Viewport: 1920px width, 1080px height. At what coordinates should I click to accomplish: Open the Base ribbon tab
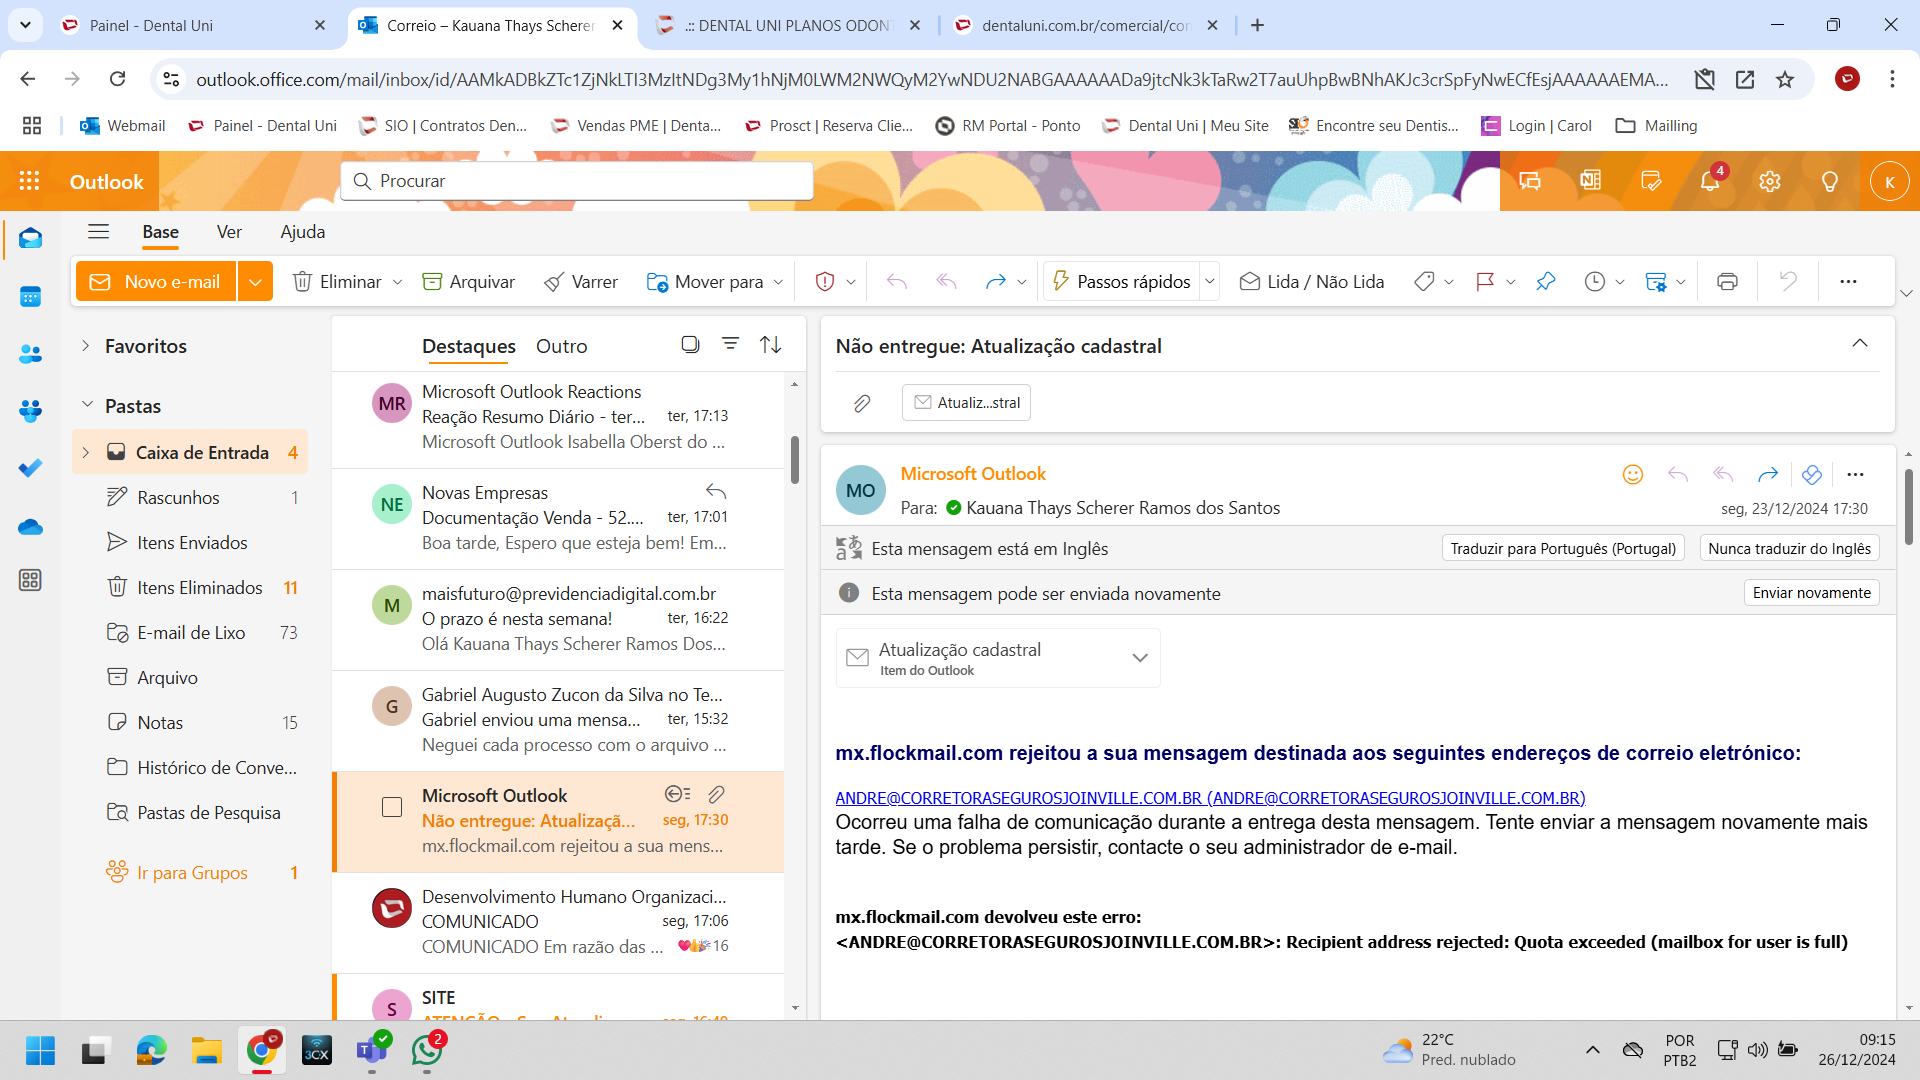click(x=160, y=232)
